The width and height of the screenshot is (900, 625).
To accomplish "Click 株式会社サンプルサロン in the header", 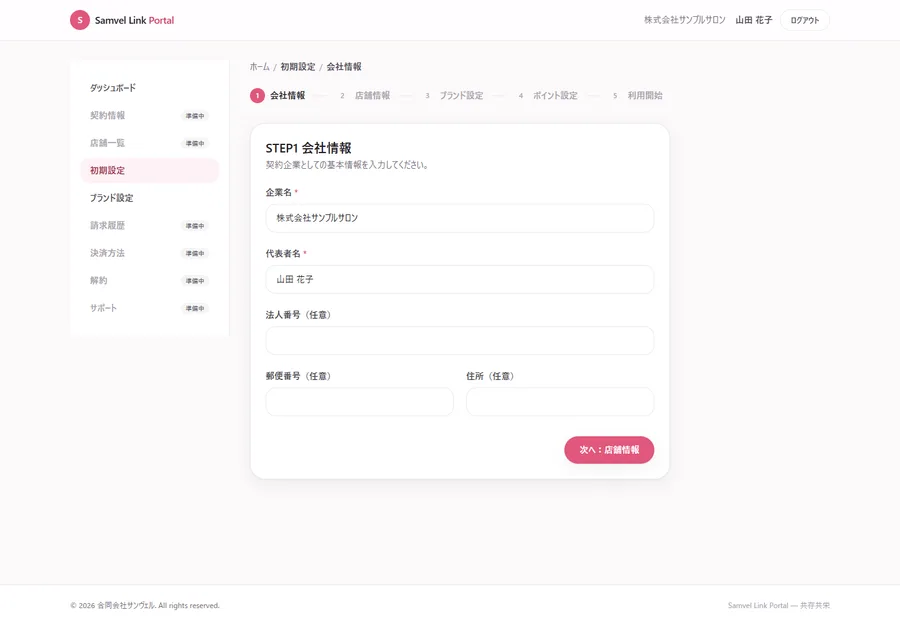I will pyautogui.click(x=684, y=20).
